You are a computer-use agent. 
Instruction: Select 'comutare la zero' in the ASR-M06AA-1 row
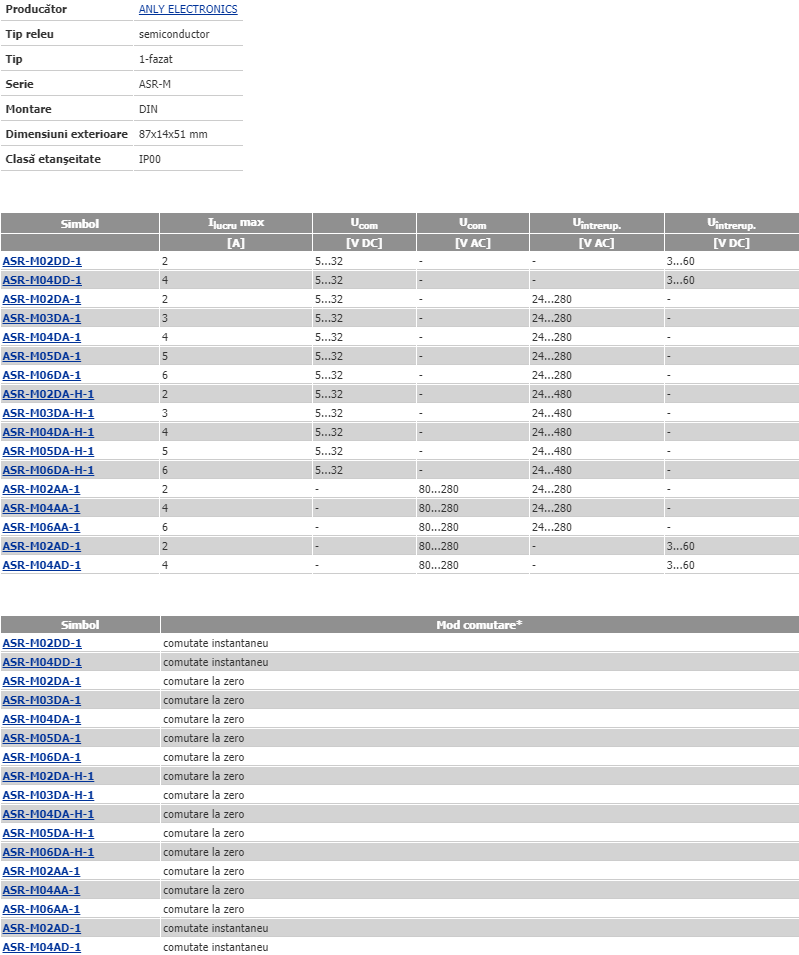click(x=203, y=909)
